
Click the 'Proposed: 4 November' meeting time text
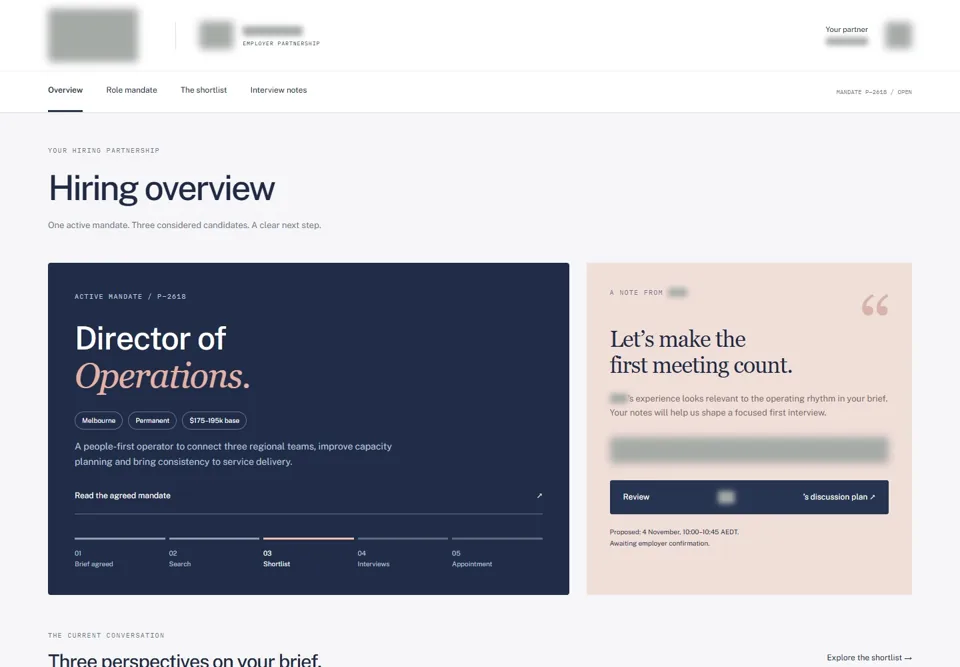tap(674, 532)
